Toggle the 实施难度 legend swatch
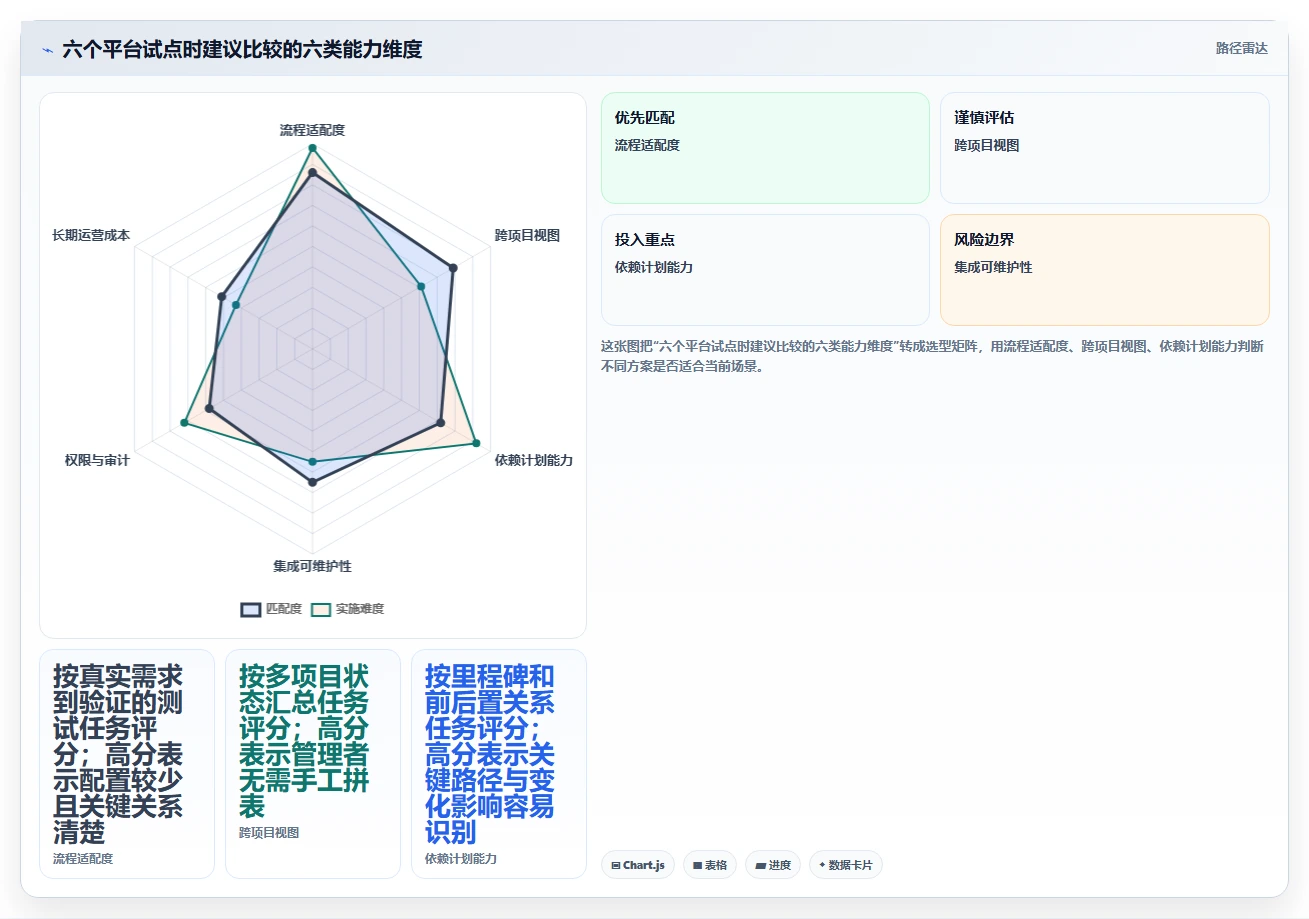Viewport: 1309px width, 919px height. pyautogui.click(x=321, y=609)
